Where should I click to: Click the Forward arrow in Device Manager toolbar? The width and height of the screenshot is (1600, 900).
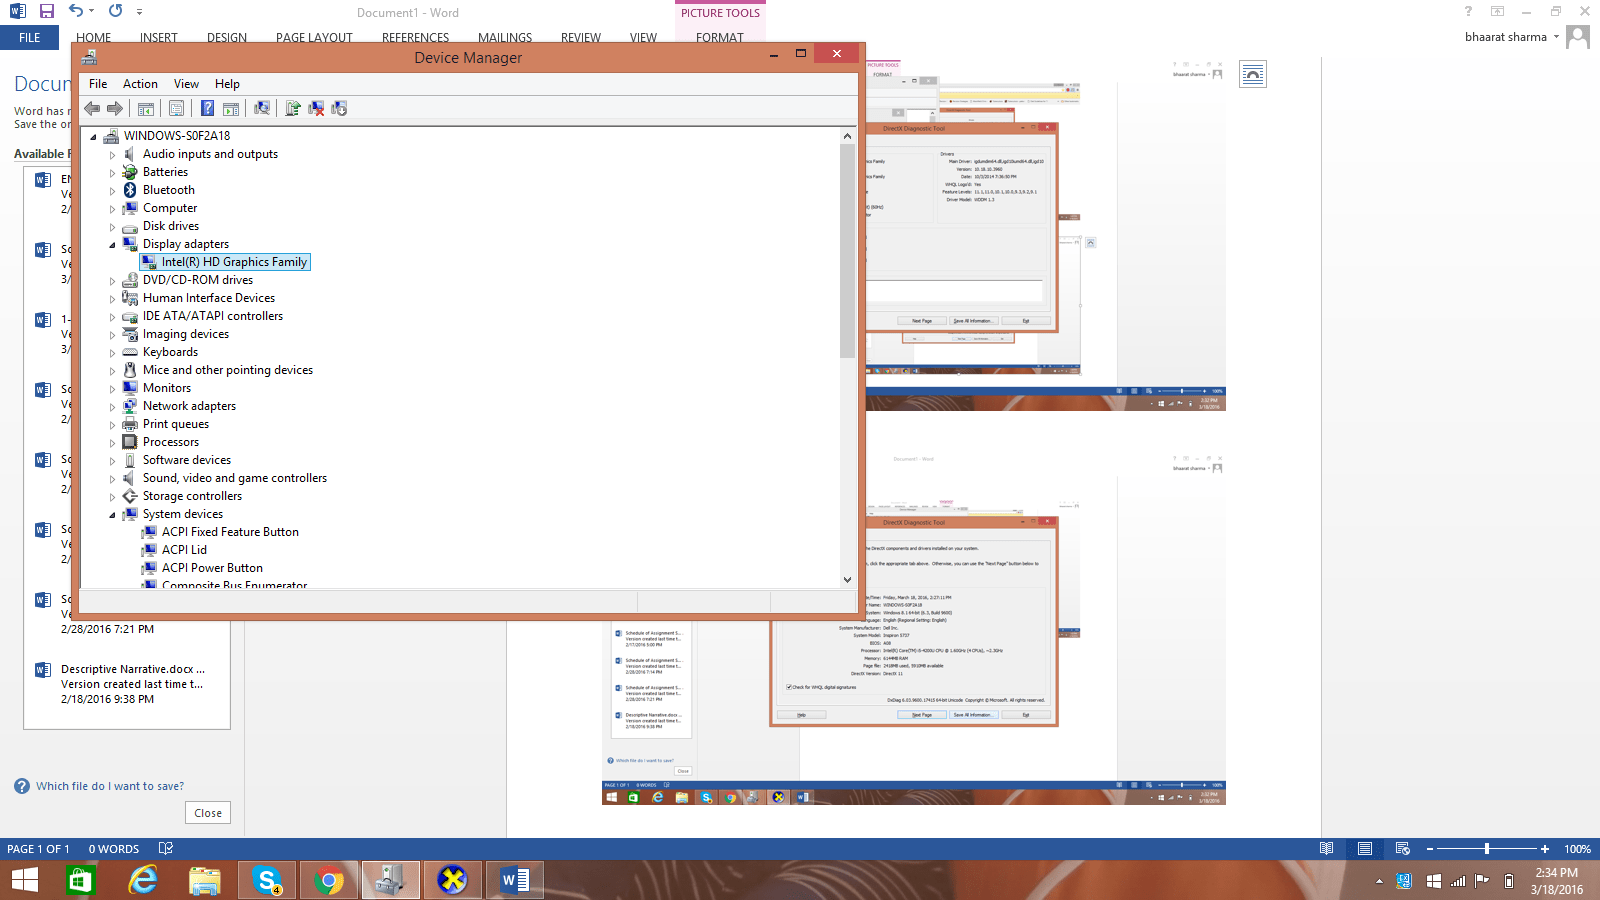[115, 108]
